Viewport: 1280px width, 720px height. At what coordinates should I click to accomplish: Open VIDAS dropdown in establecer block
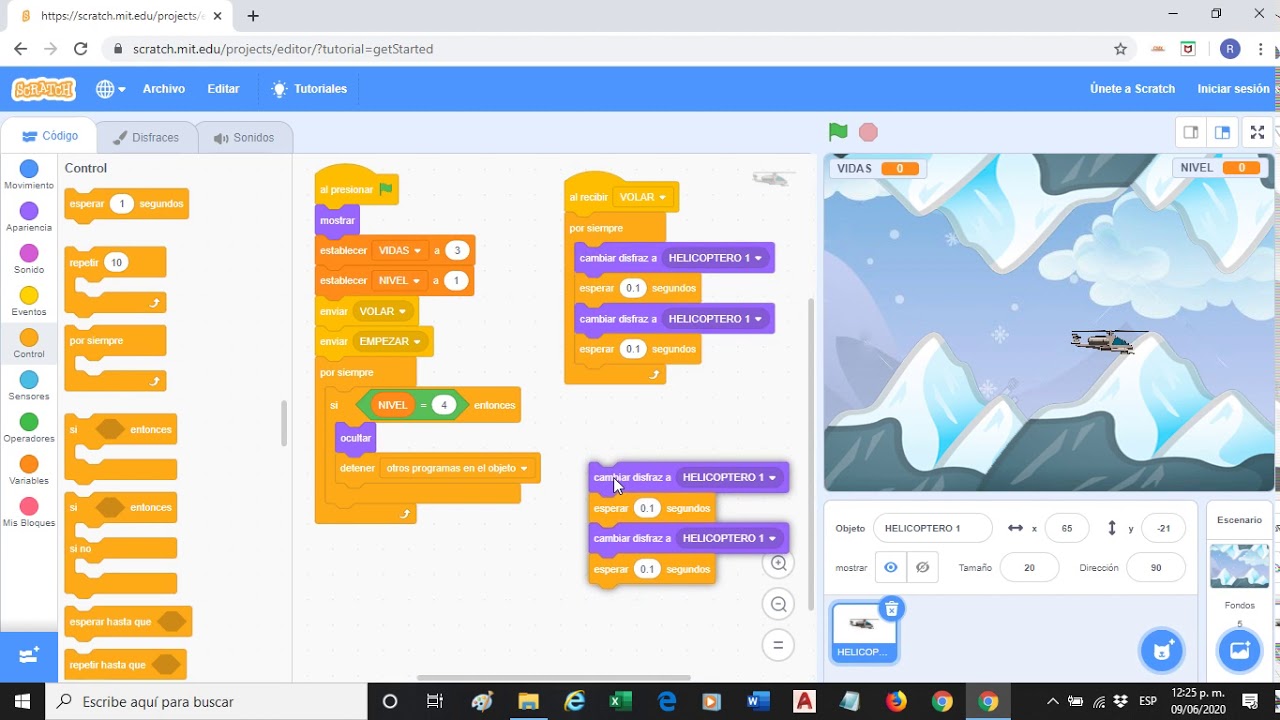[x=399, y=250]
